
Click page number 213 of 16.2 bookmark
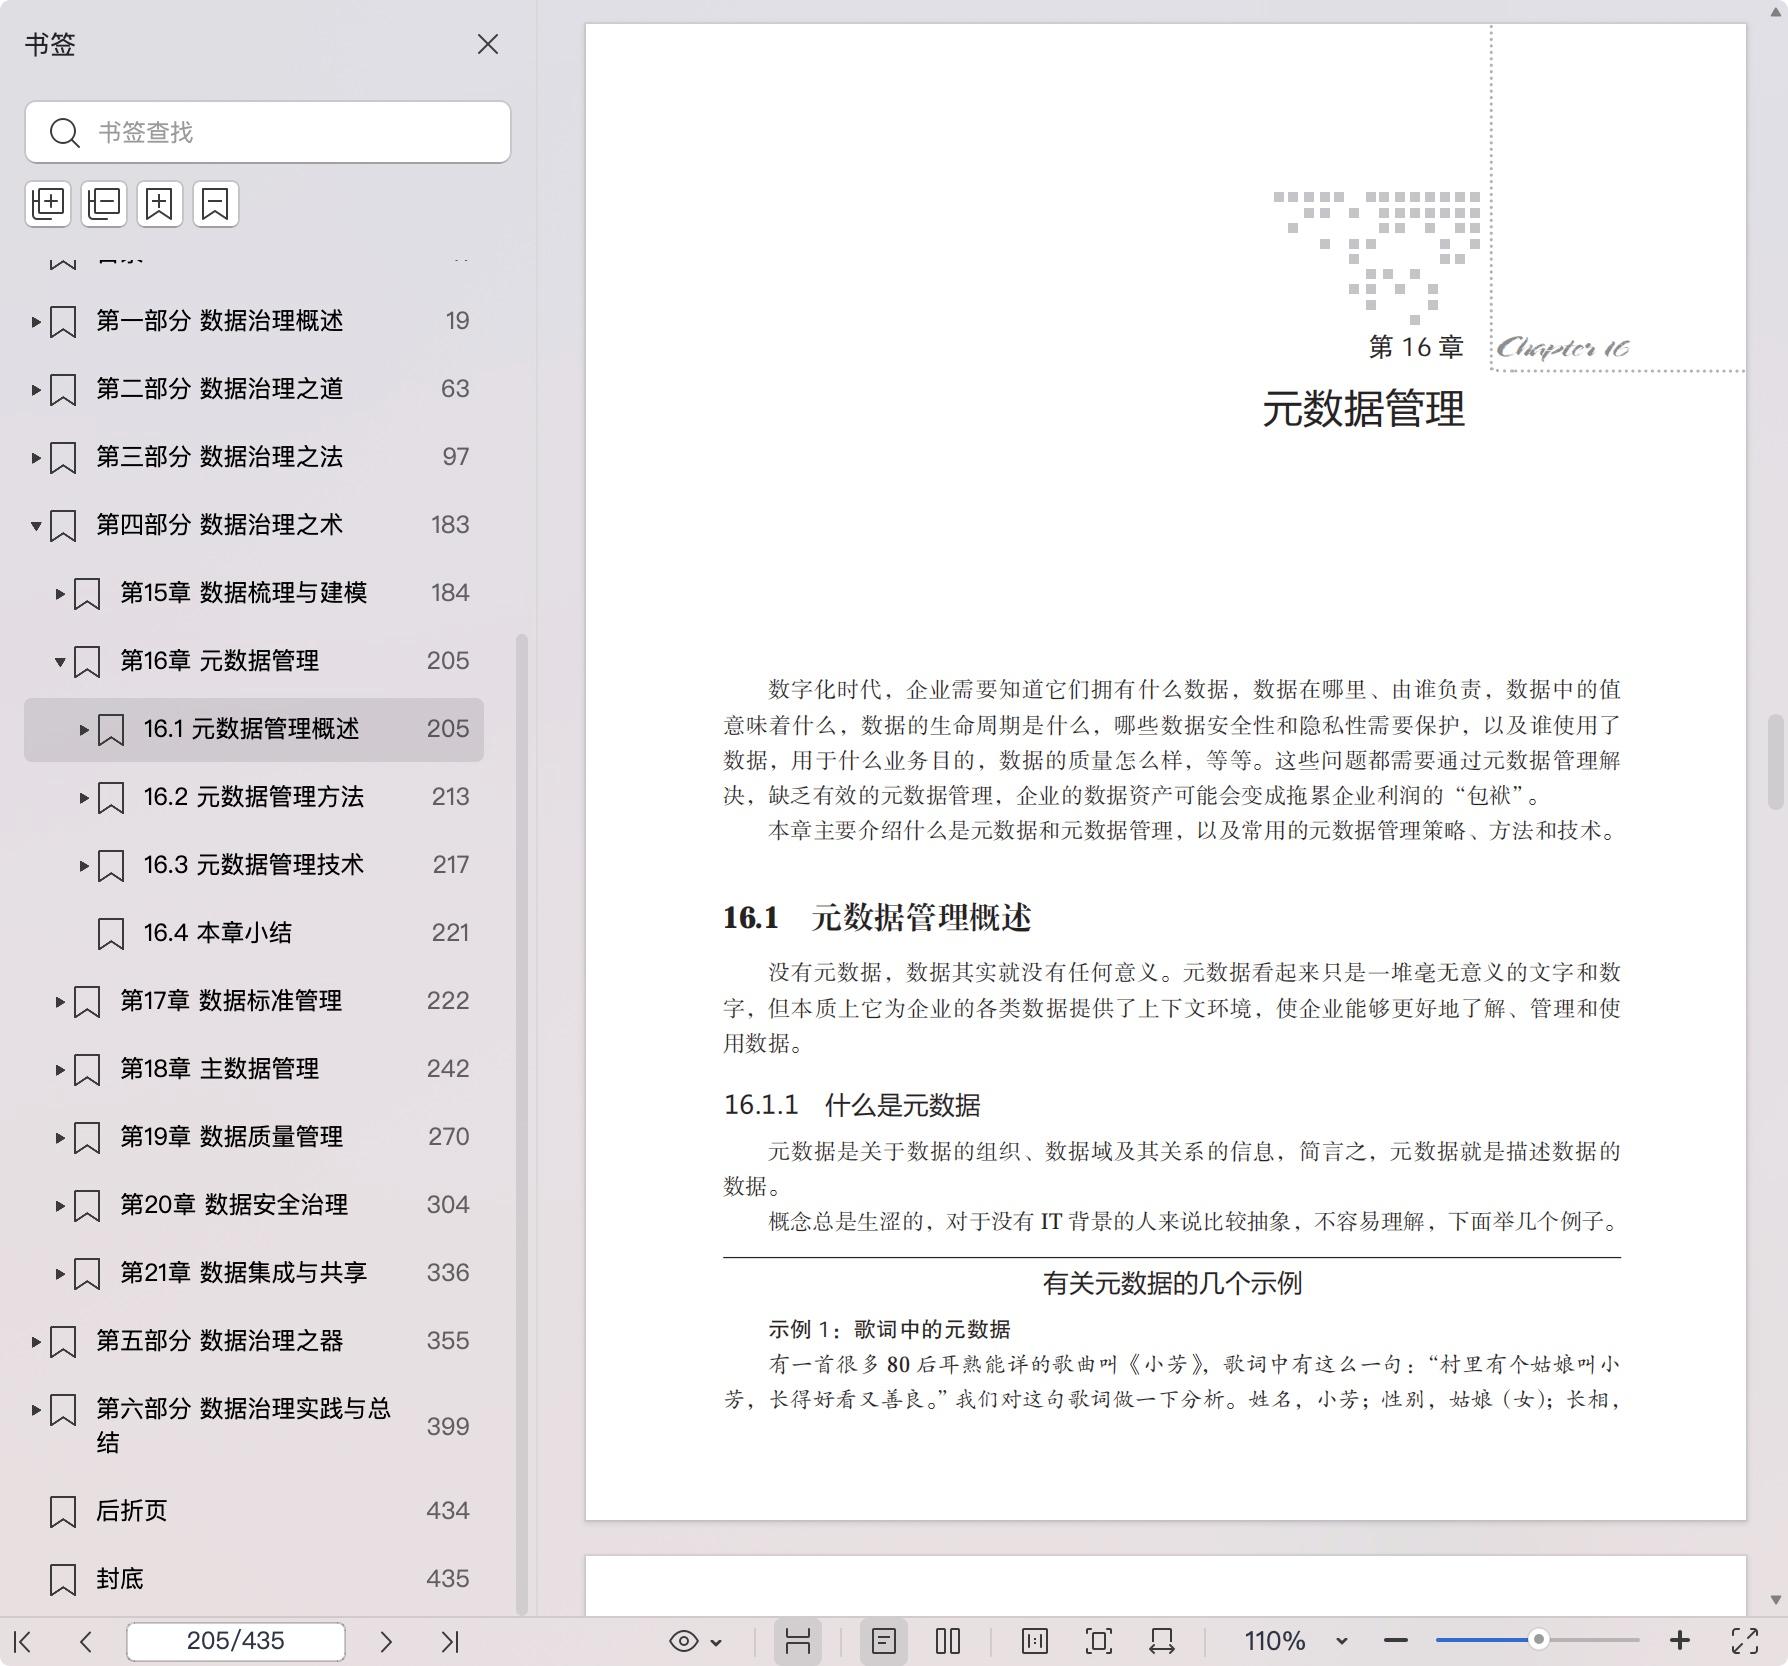450,797
